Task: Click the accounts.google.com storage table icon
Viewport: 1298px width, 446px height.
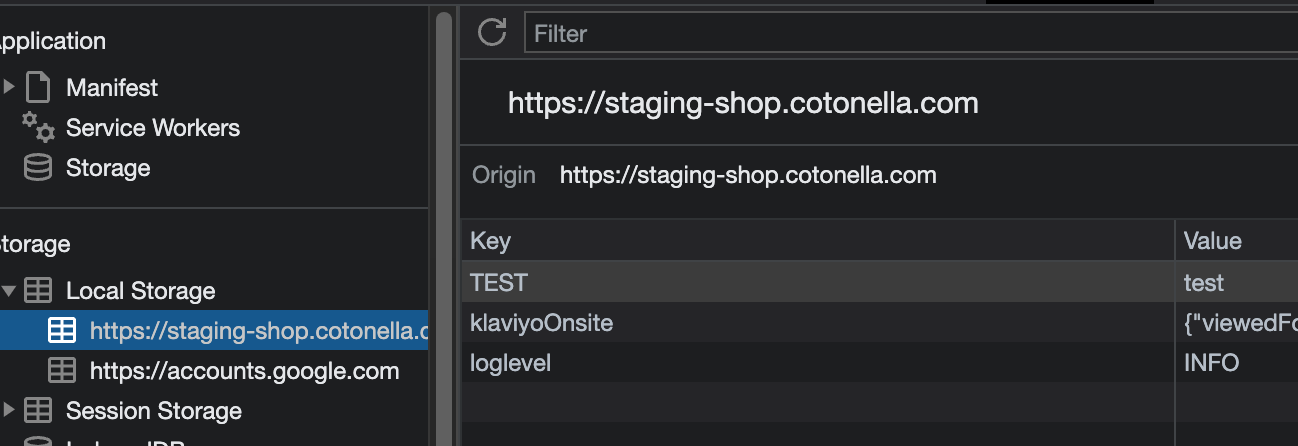Action: coord(62,371)
